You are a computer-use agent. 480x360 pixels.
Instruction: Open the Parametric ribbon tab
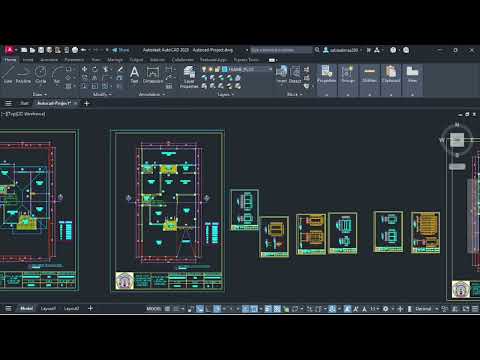74,60
